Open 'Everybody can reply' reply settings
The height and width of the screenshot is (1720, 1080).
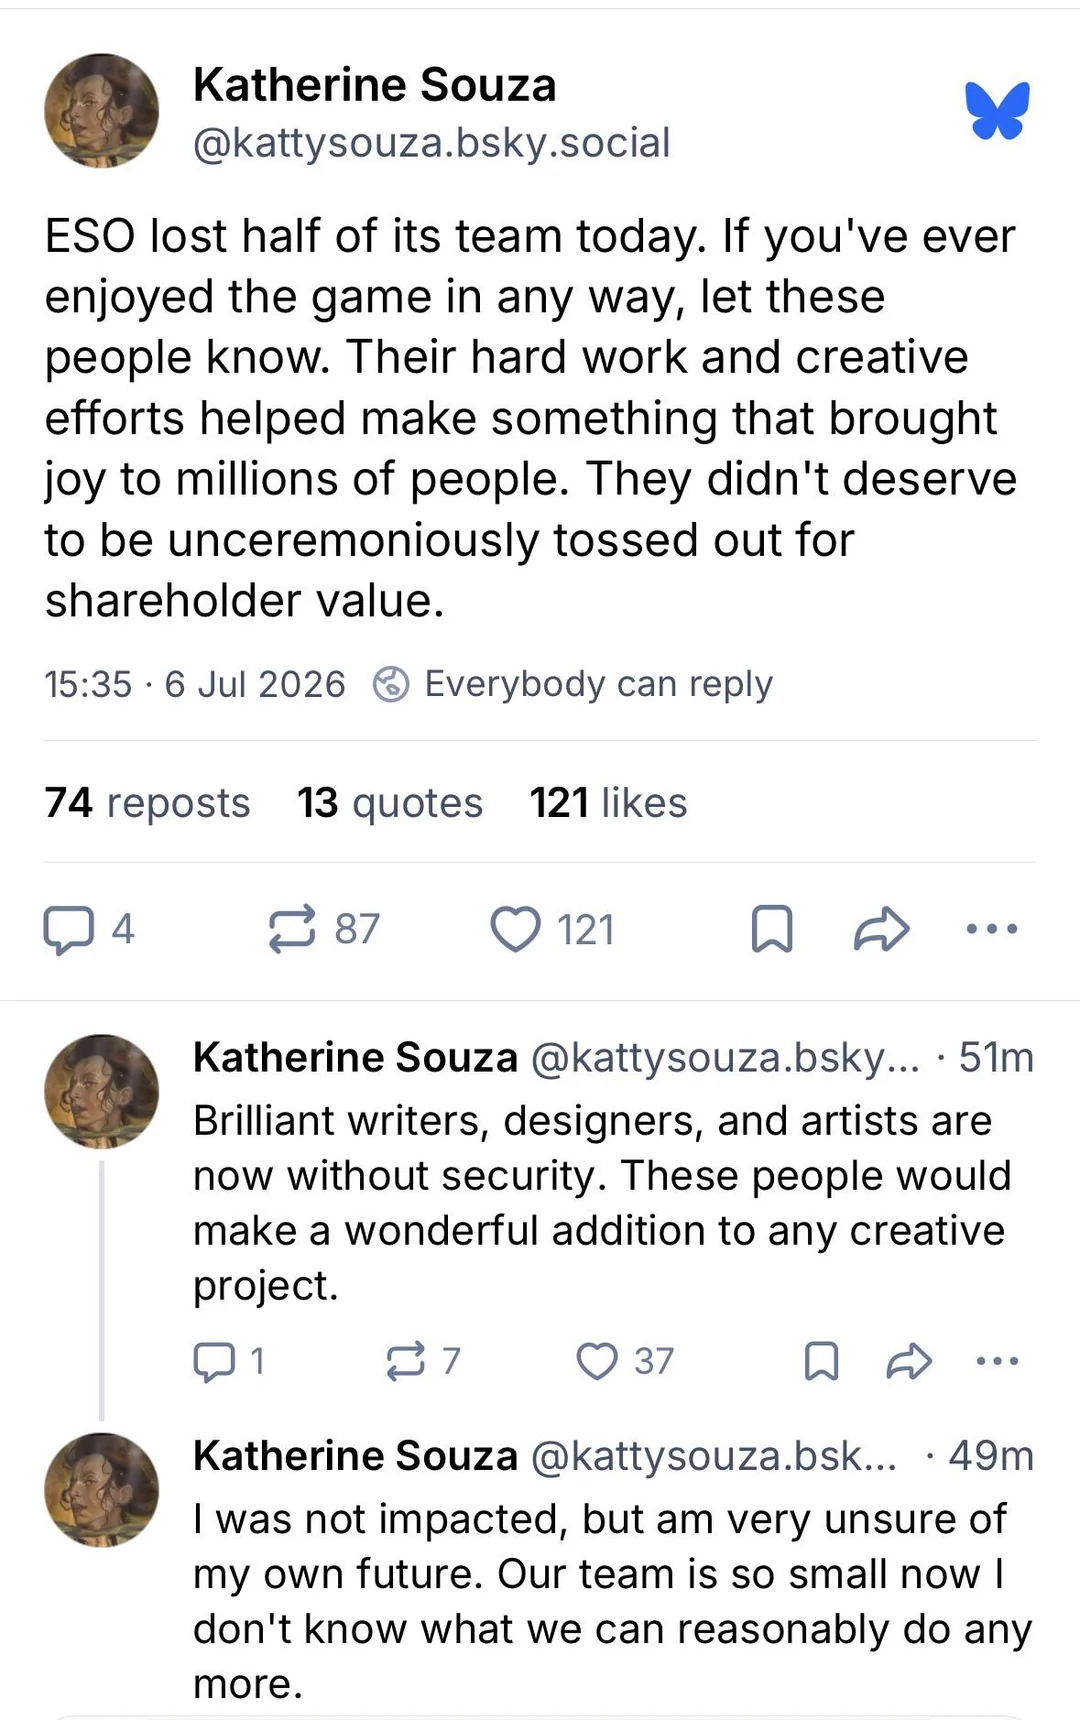573,685
